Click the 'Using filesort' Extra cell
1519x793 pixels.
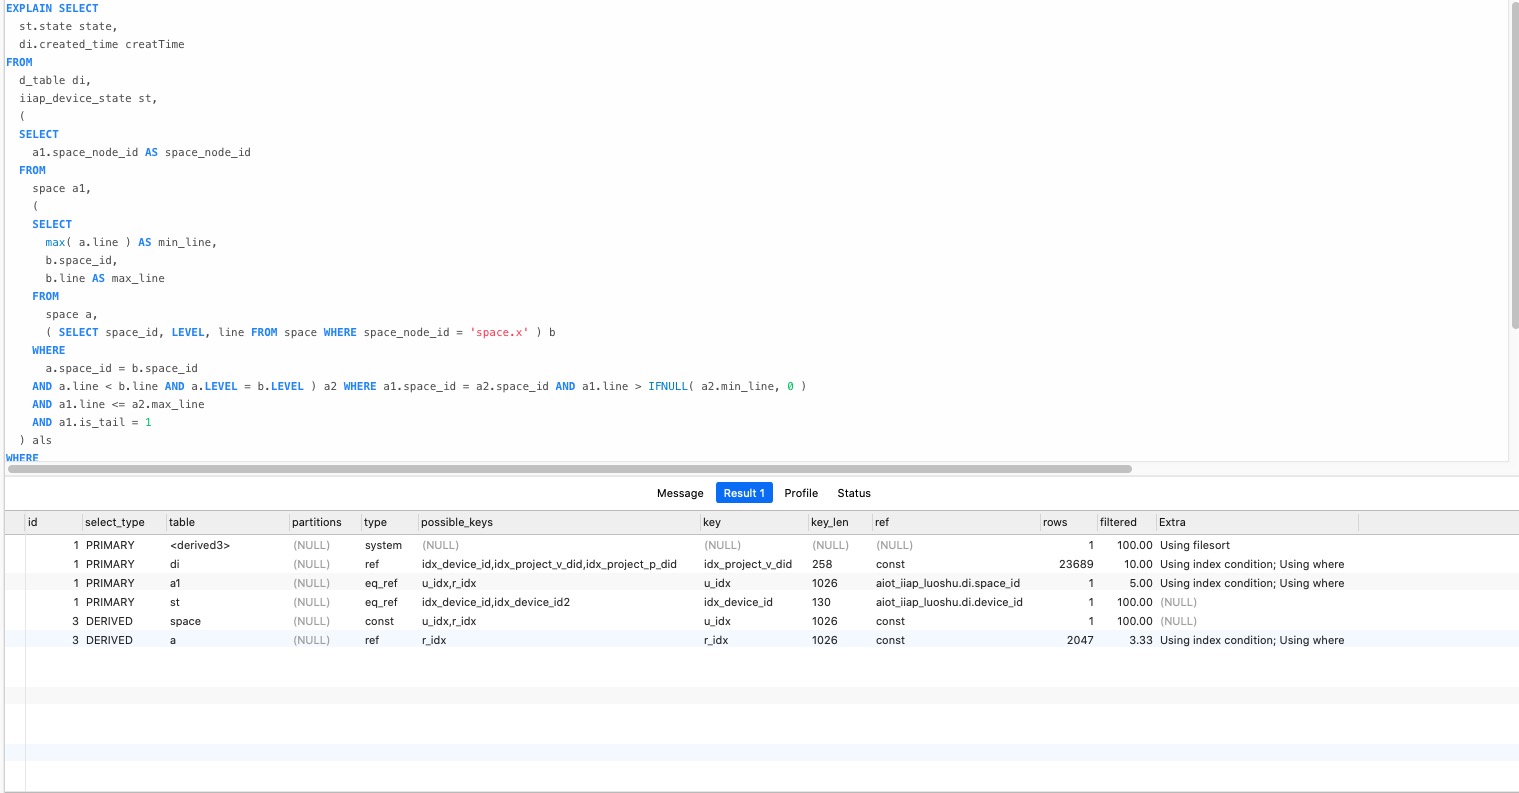coord(1195,545)
